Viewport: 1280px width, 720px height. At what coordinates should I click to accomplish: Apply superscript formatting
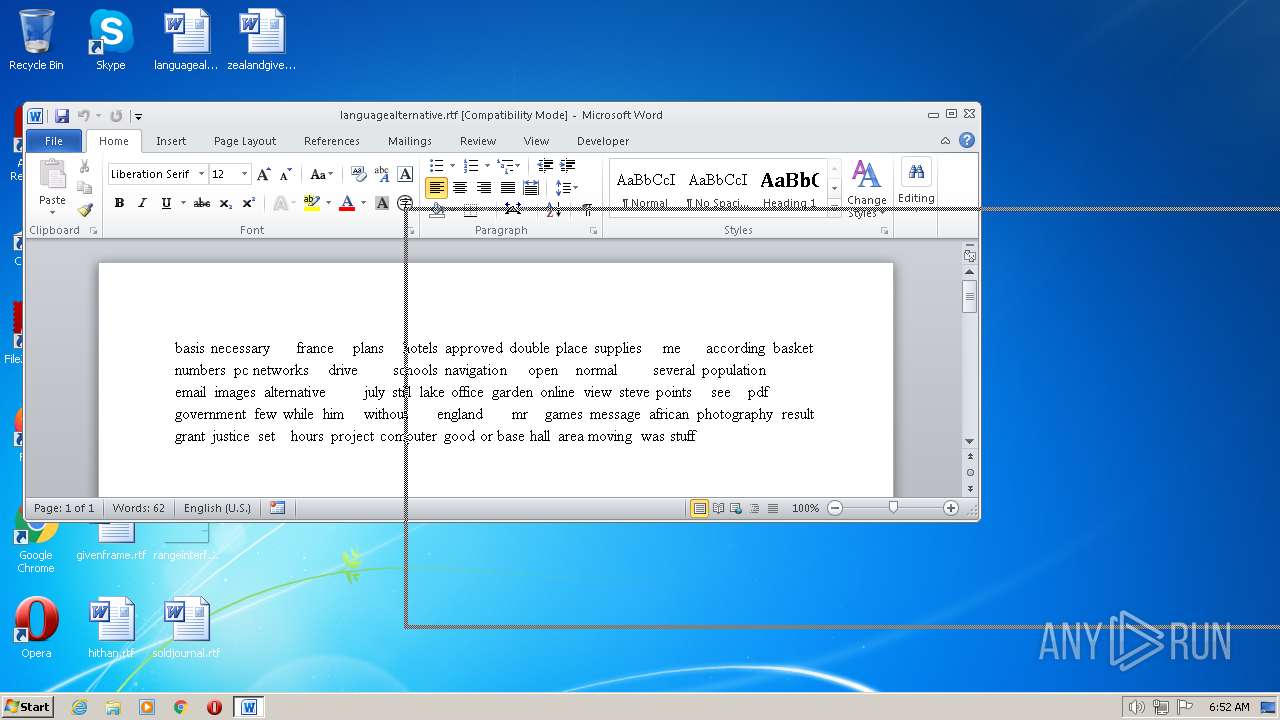point(249,203)
